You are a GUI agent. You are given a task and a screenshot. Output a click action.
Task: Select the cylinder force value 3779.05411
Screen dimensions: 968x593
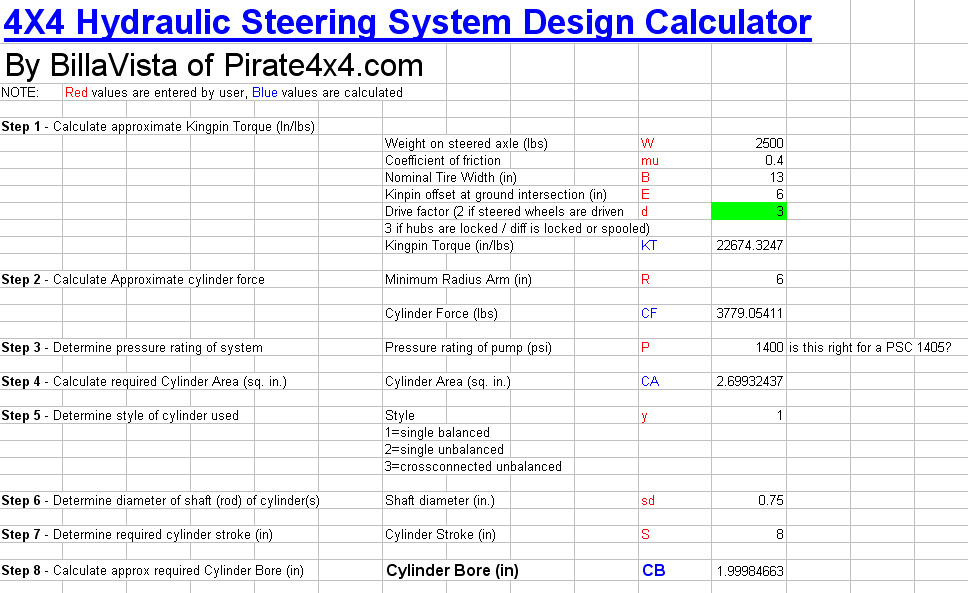(x=749, y=313)
